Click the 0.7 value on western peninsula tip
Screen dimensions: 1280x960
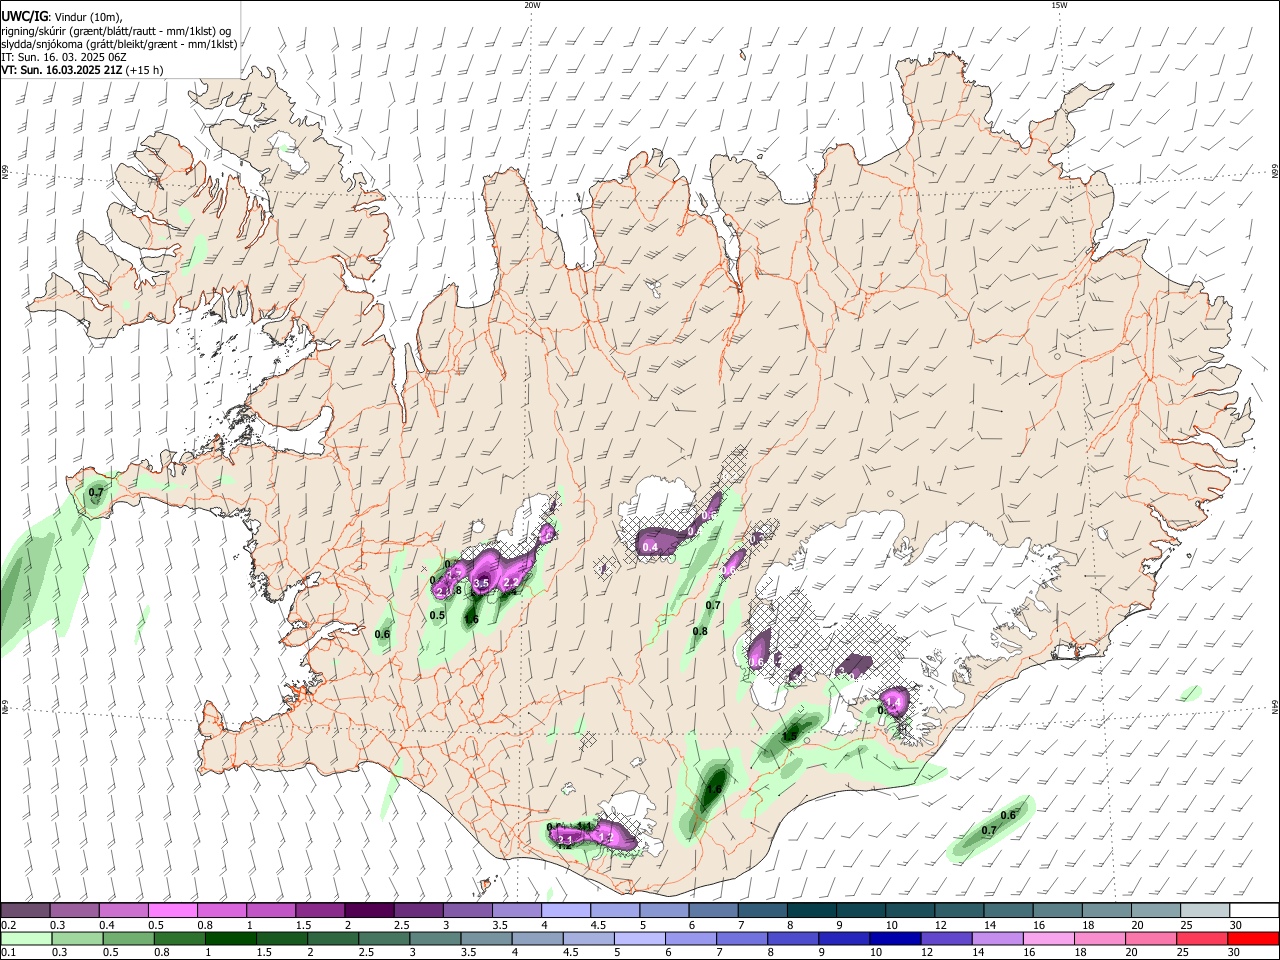(96, 492)
